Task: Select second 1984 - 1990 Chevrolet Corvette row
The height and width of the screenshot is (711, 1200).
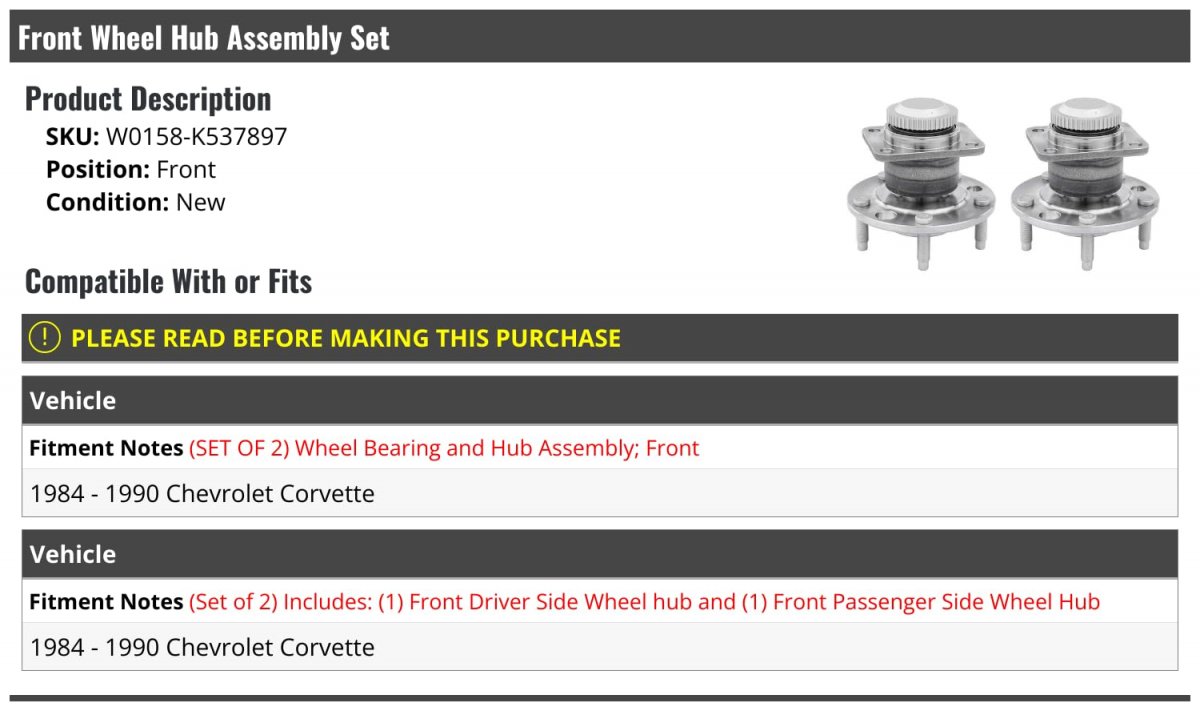Action: (600, 647)
